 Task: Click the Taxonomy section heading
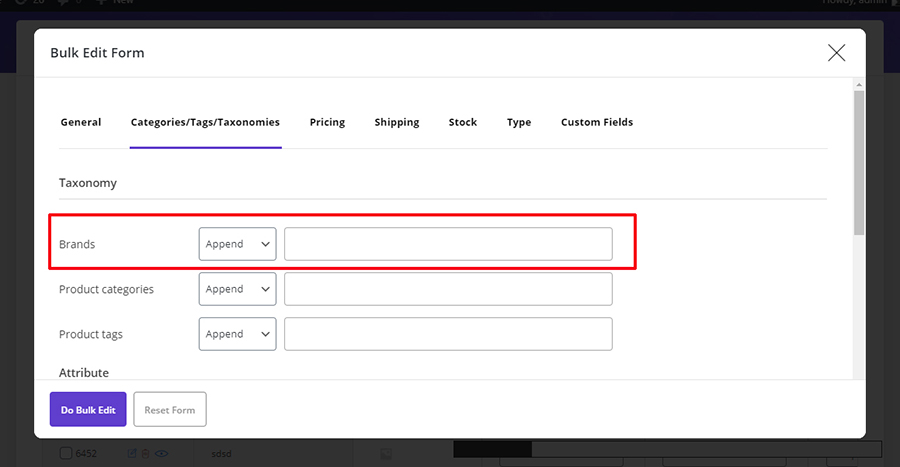point(88,183)
